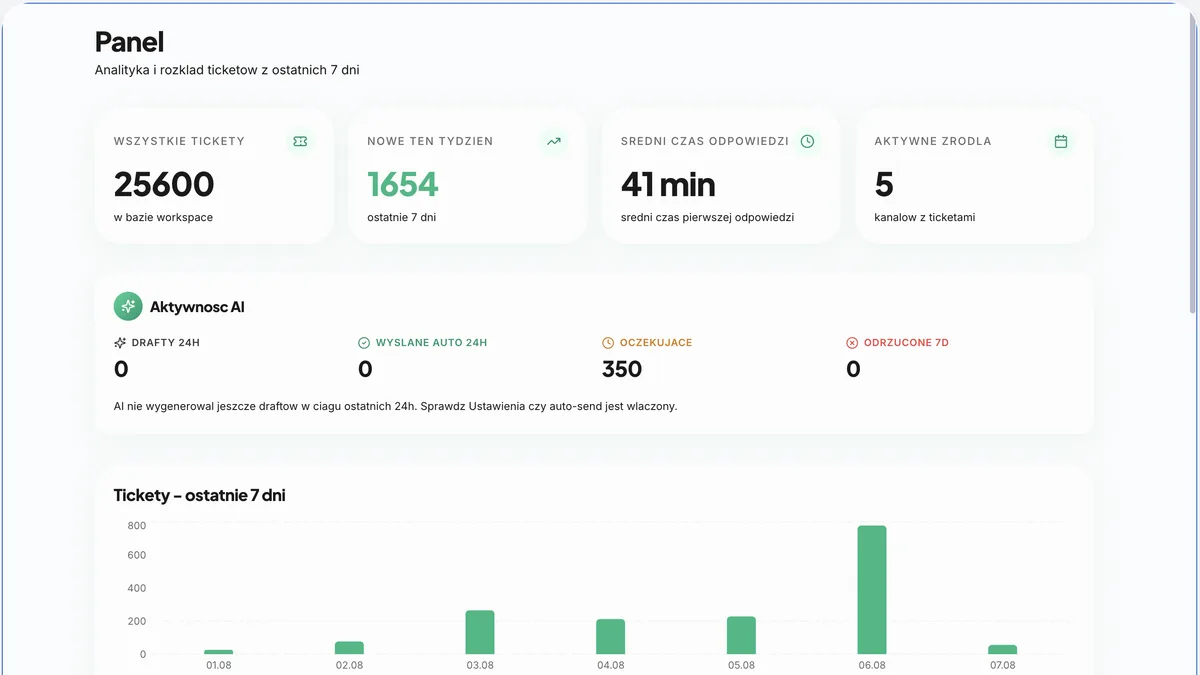Select the chart bar for 05.08

(741, 635)
